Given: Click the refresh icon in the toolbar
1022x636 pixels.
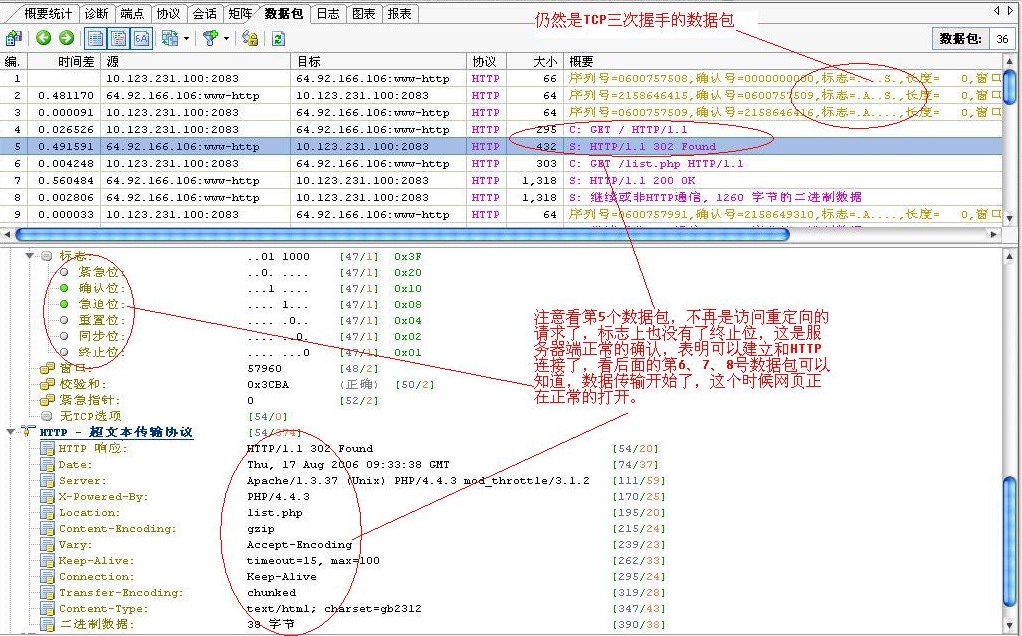Looking at the screenshot, I should tap(278, 38).
